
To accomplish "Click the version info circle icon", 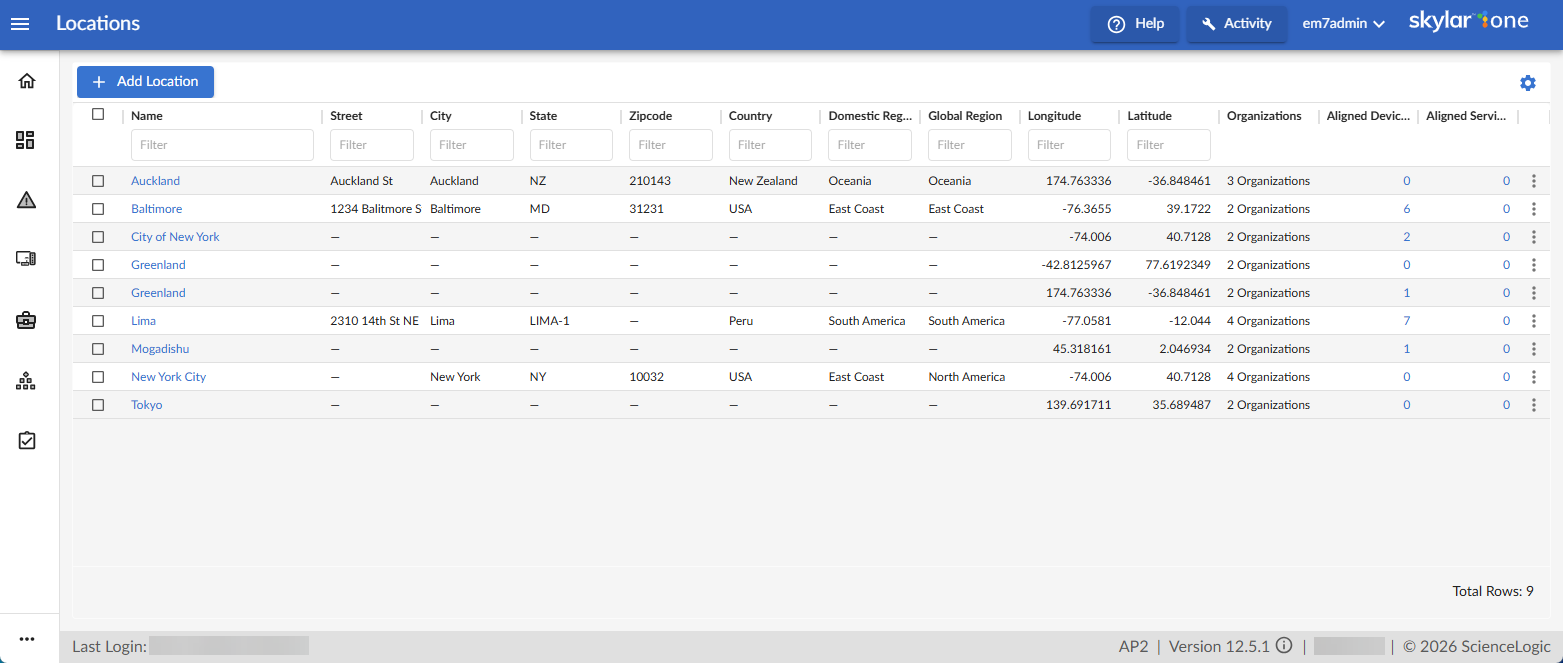I will click(x=1284, y=646).
